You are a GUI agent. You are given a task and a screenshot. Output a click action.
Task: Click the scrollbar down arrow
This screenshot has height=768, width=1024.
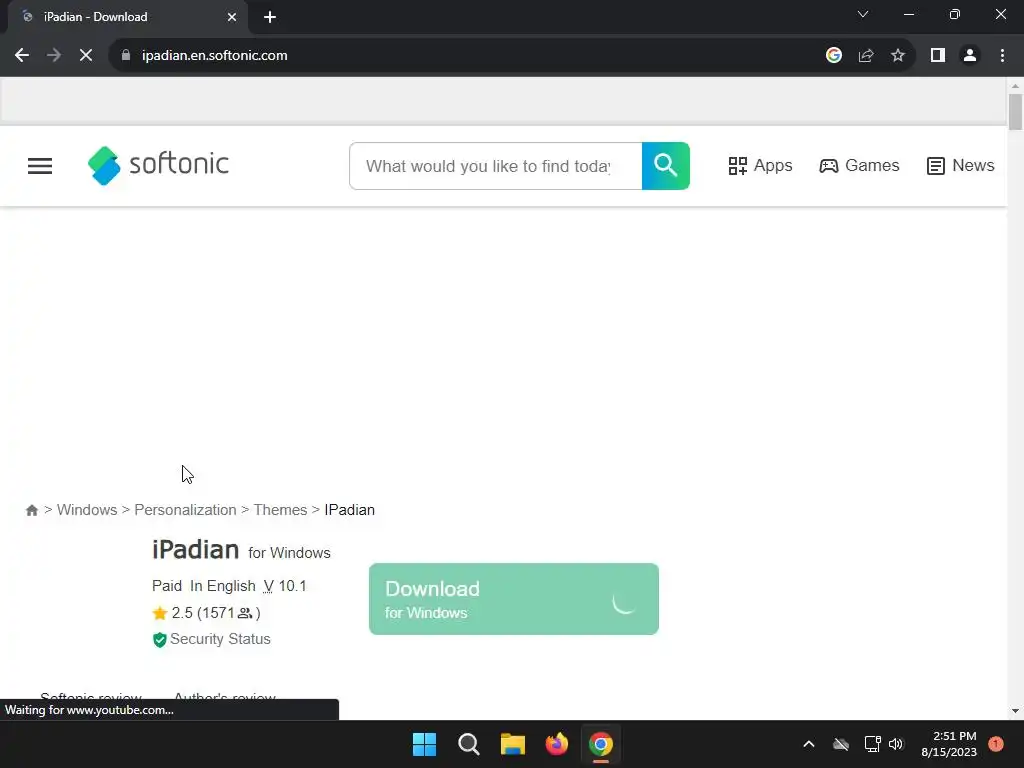tap(1015, 711)
